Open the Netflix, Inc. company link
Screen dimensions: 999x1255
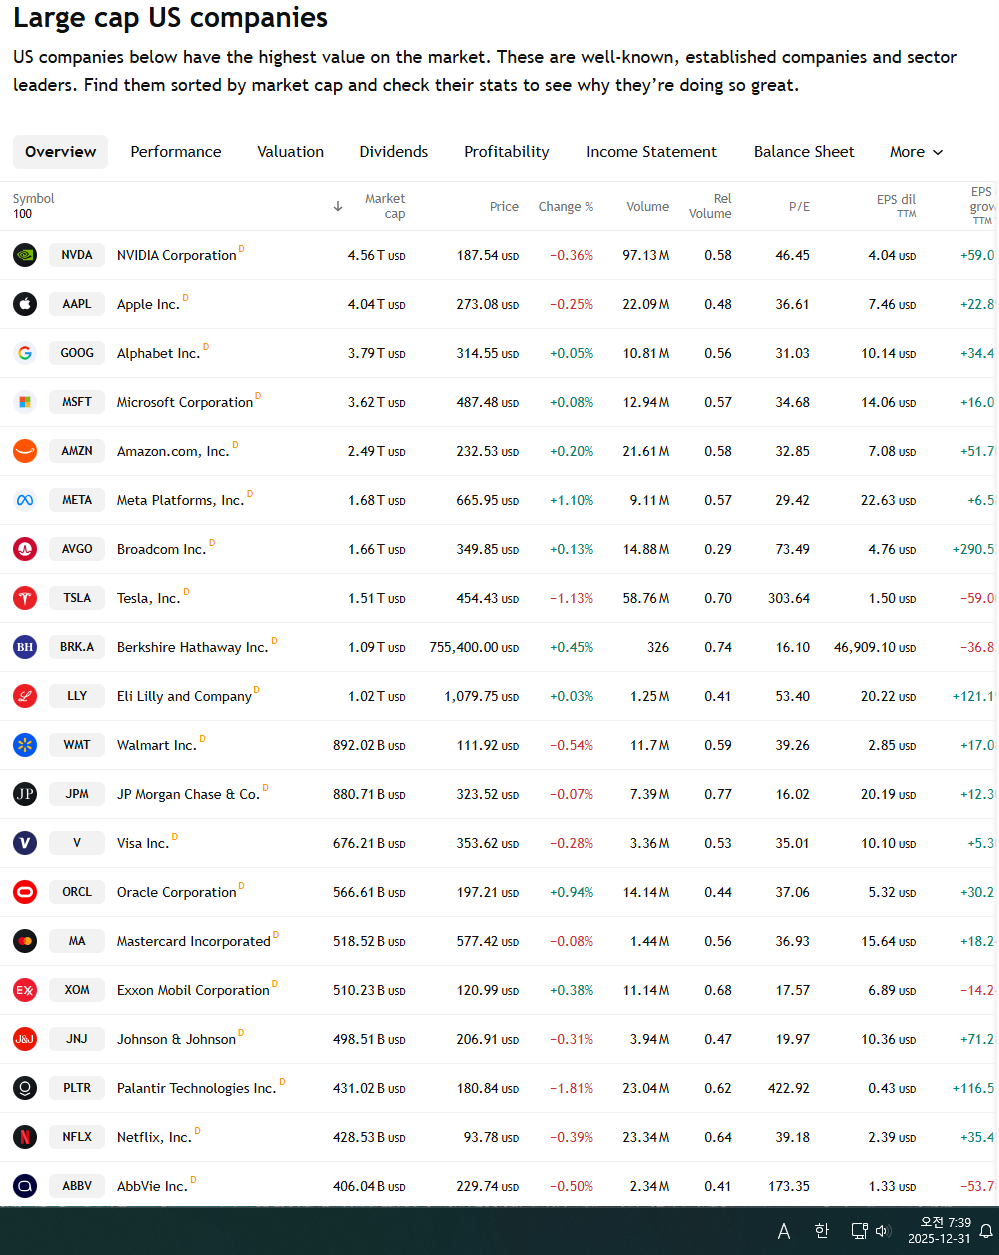(154, 1138)
